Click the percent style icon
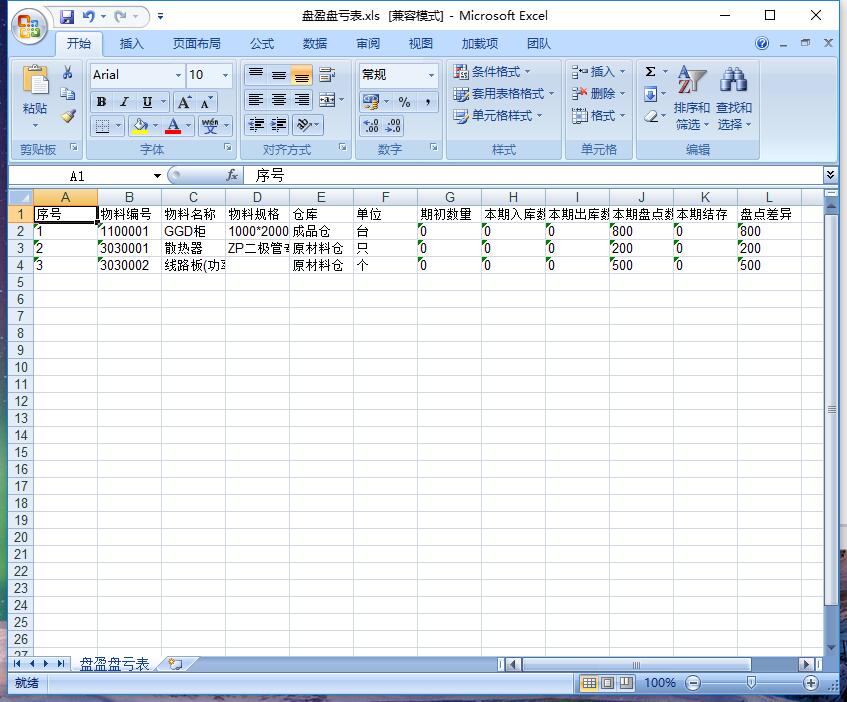Screen dimensions: 847x702 [404, 102]
